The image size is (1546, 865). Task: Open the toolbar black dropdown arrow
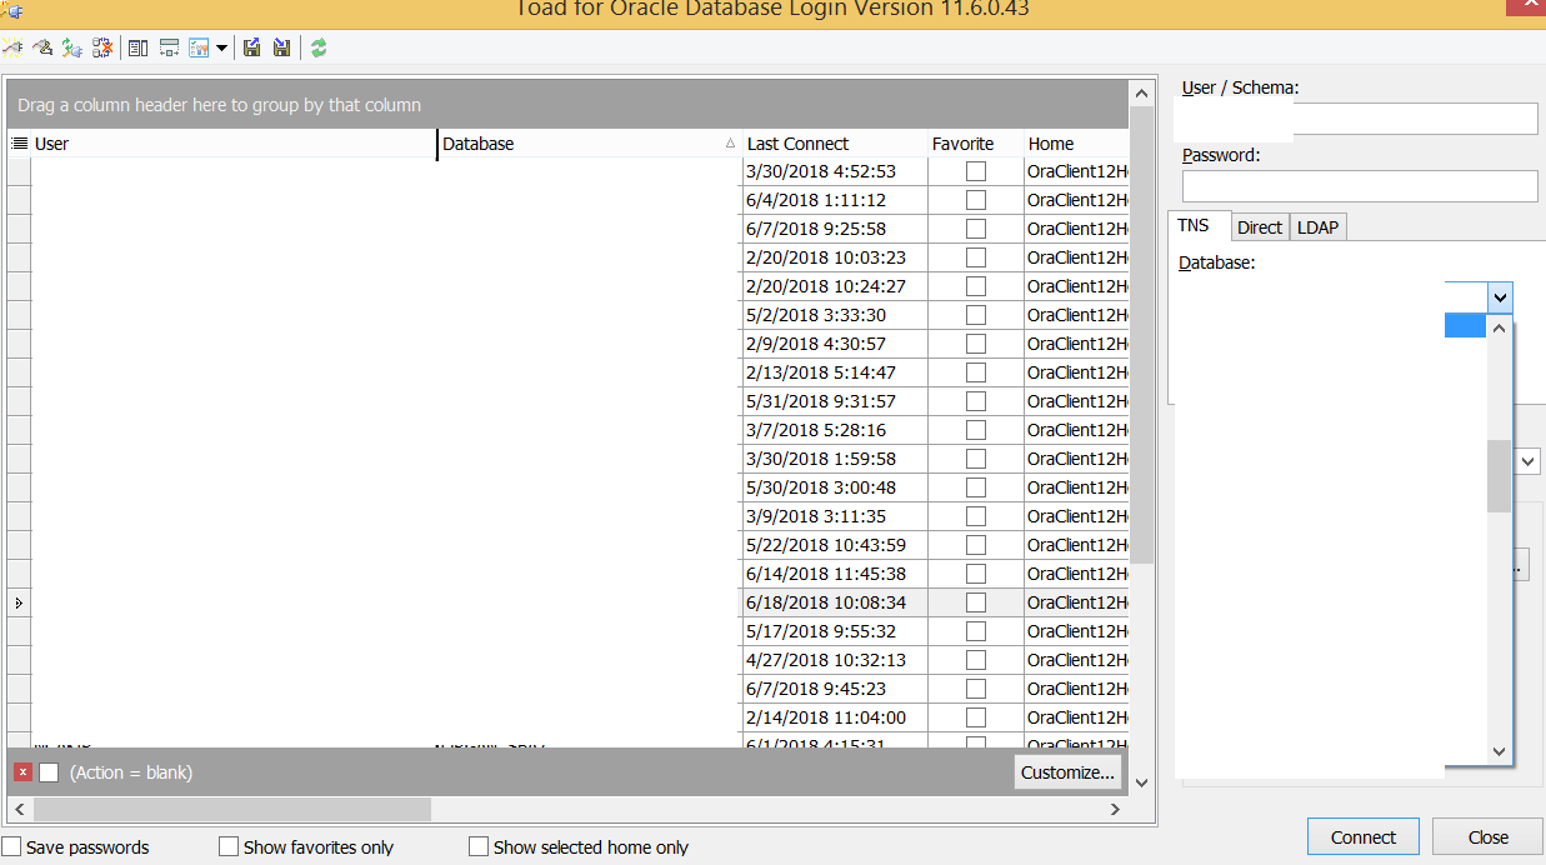point(222,48)
